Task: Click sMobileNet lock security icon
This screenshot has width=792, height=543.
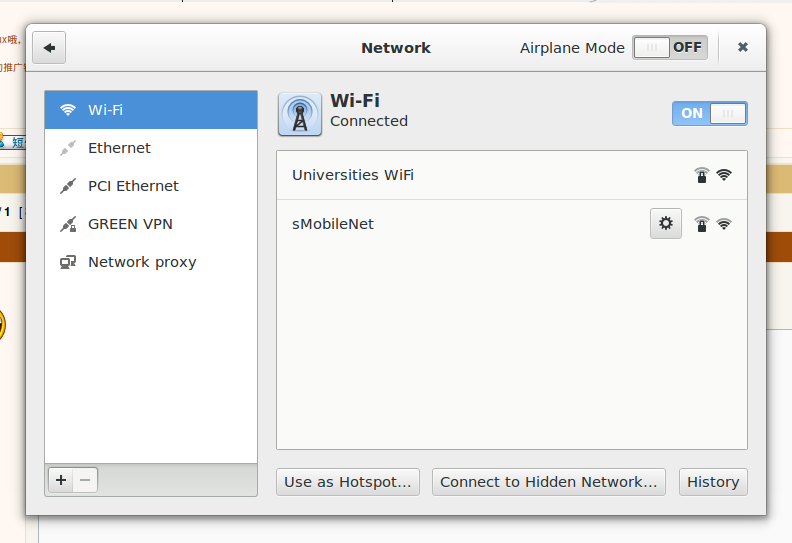Action: [702, 224]
